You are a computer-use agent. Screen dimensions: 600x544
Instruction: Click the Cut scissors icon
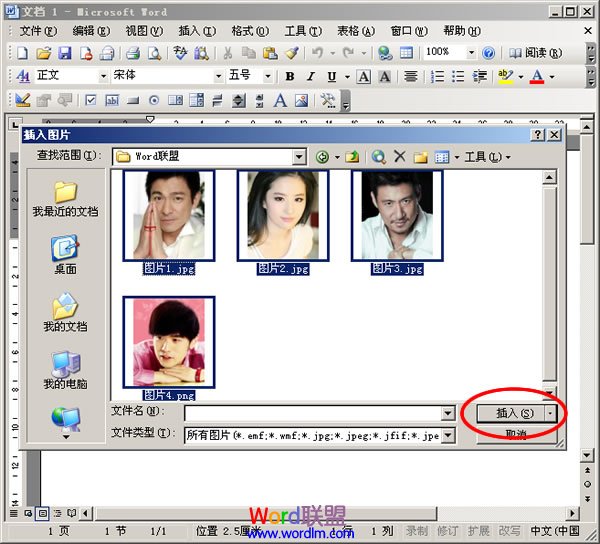coord(228,53)
